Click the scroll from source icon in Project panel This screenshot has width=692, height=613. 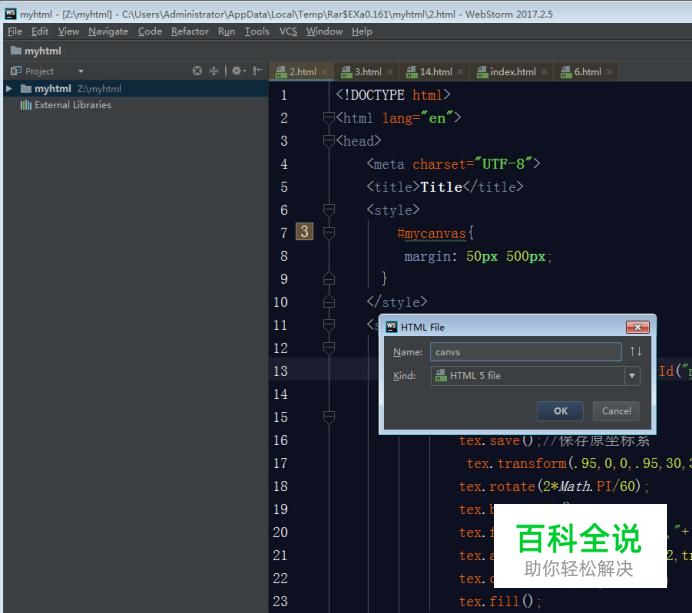click(197, 71)
